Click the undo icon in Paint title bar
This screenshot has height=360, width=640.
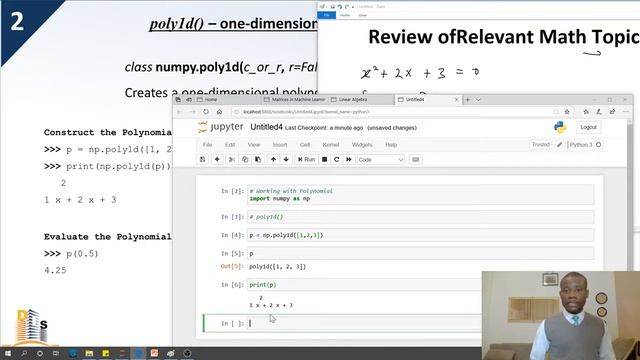coord(340,7)
